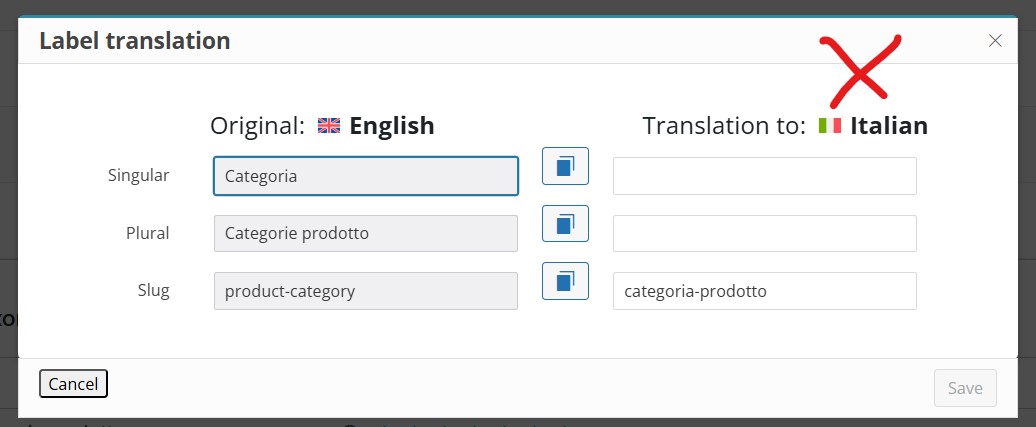Save the translated labels
Image resolution: width=1036 pixels, height=427 pixels.
[965, 388]
